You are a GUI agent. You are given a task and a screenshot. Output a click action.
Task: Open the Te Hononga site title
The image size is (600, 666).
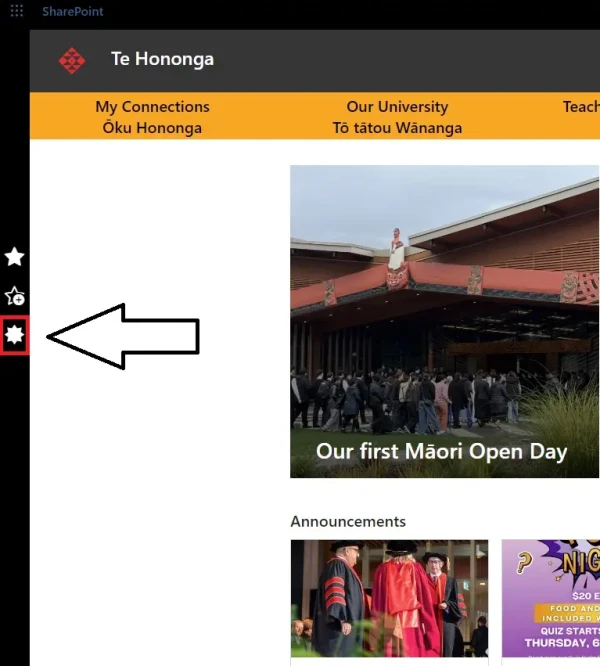coord(162,60)
